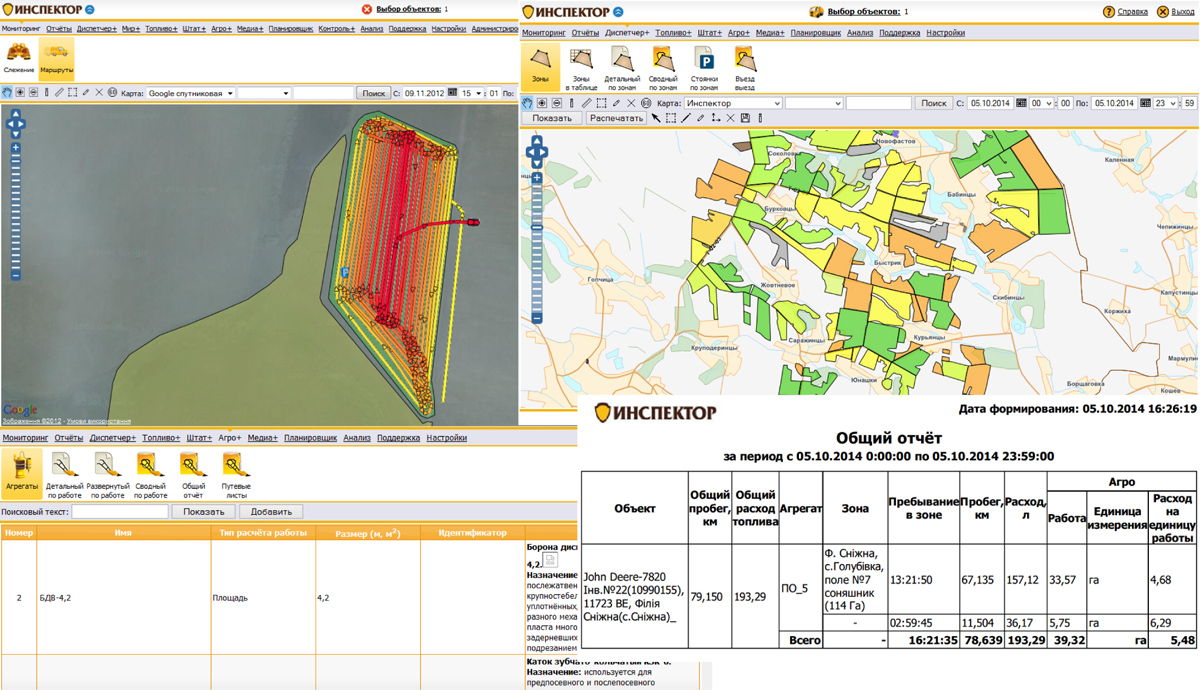This screenshot has width=1200, height=690.
Task: Open Детальный по зонам report
Action: [x=622, y=68]
